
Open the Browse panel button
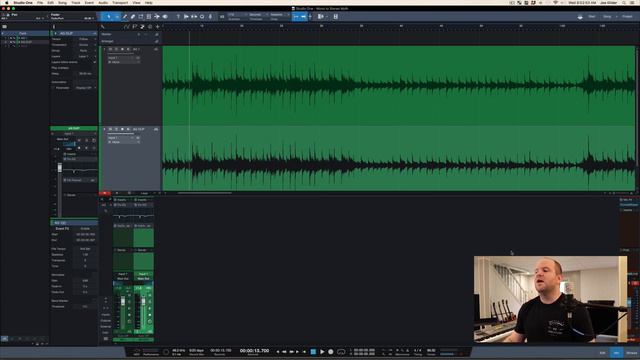(631, 353)
